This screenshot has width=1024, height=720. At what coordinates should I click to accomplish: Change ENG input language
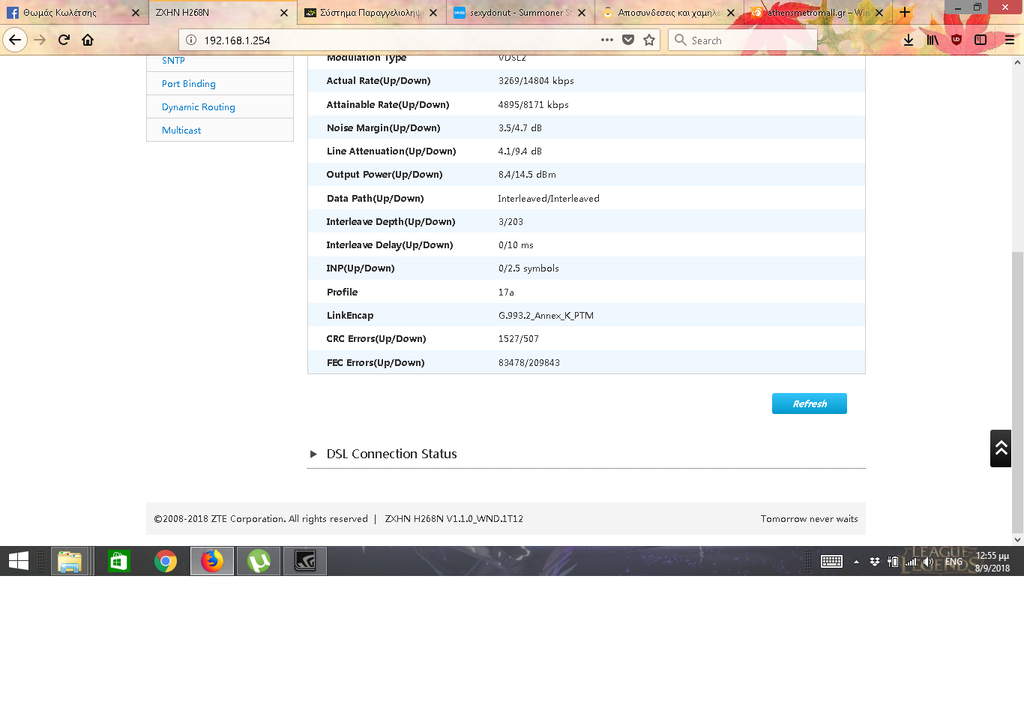953,562
